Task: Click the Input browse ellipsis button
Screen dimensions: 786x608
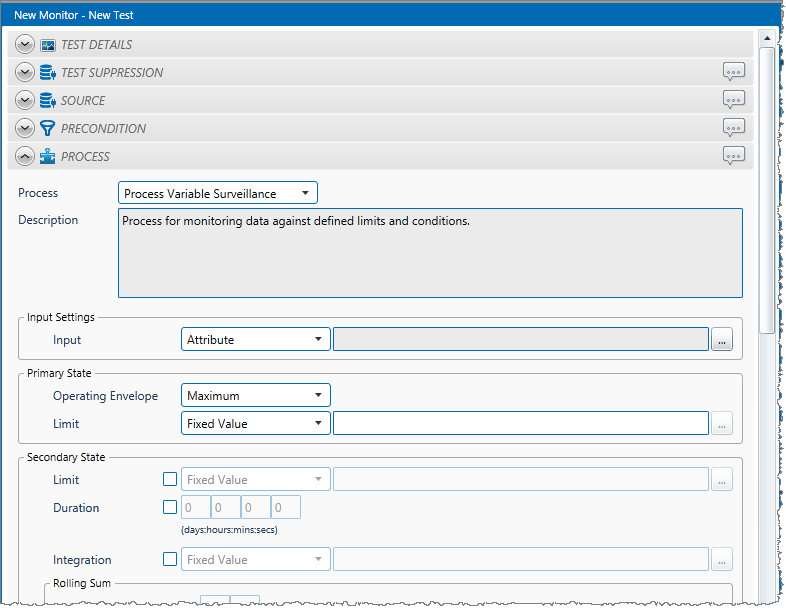Action: 722,341
